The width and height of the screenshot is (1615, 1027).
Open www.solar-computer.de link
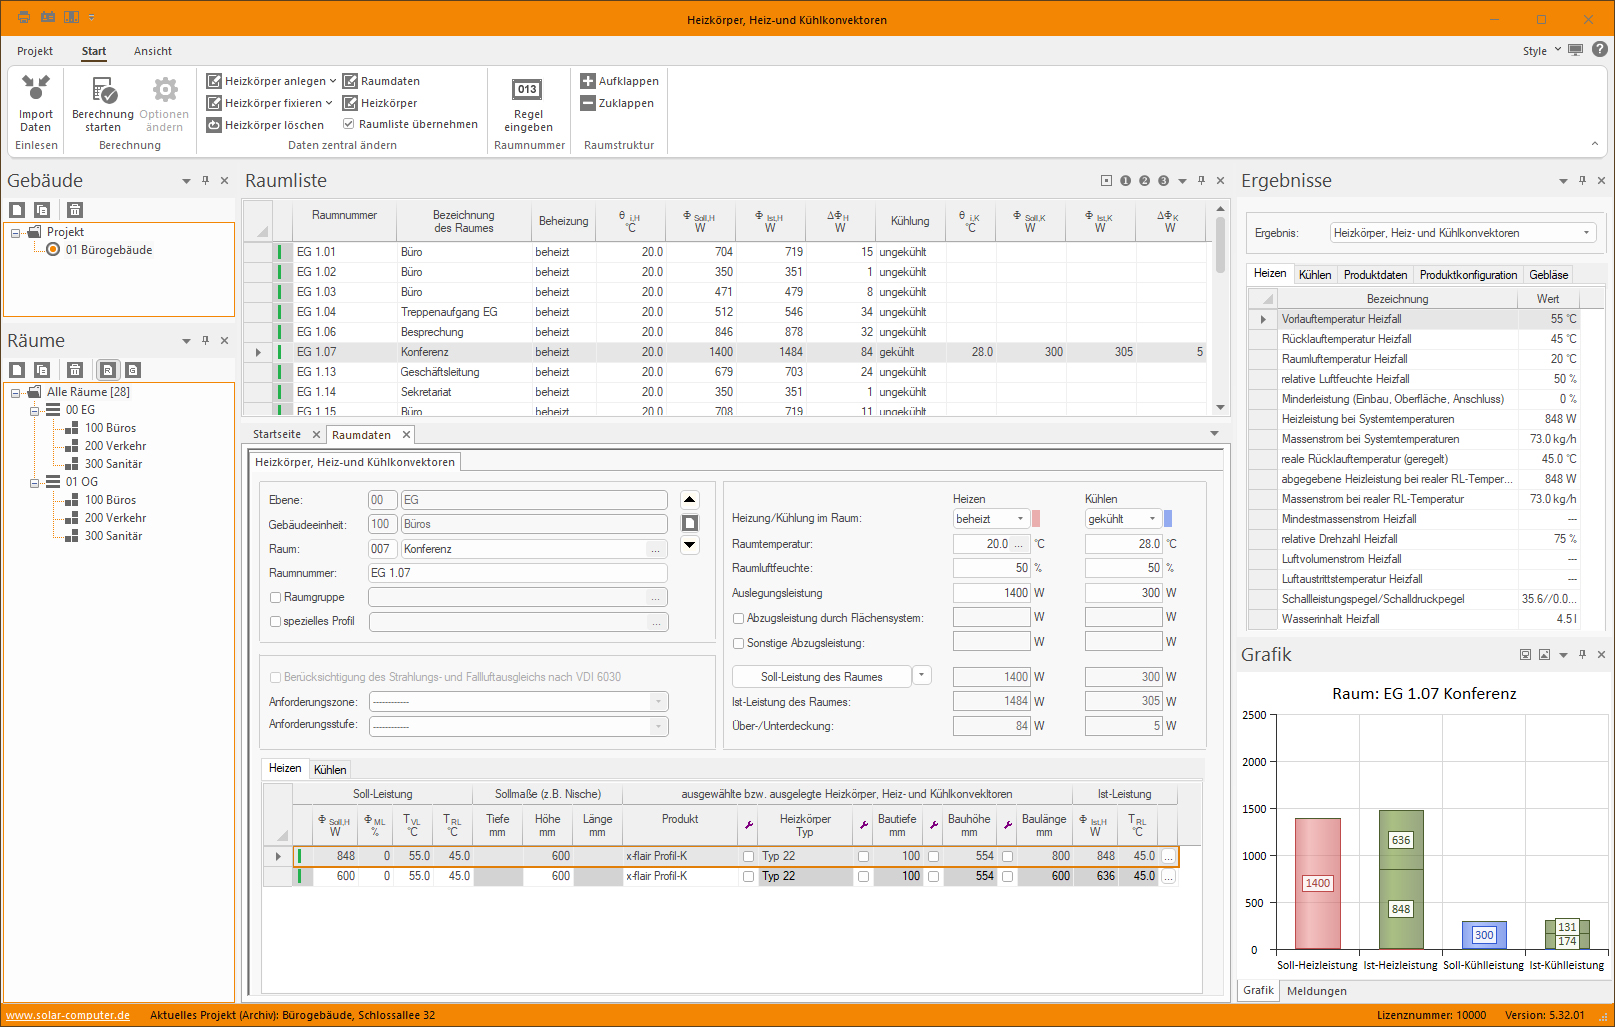68,1015
